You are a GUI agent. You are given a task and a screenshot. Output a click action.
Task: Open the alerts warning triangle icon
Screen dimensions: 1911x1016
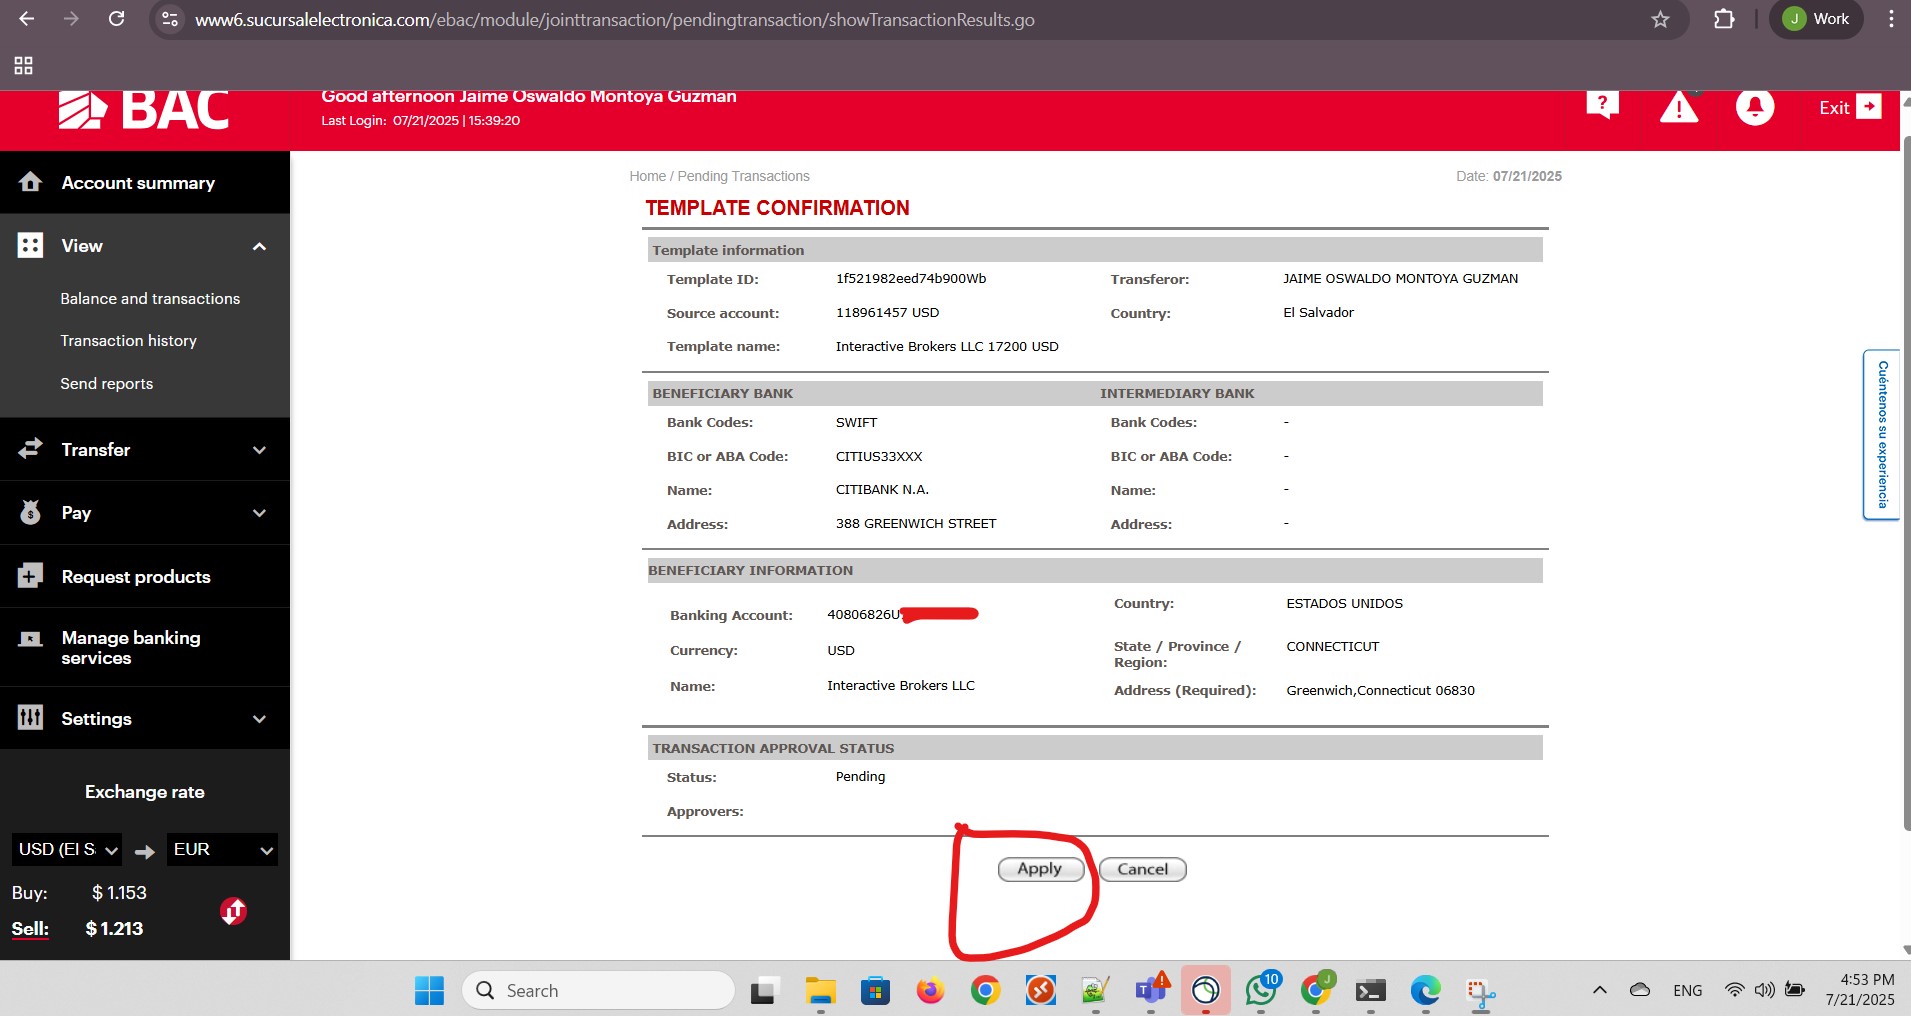click(1679, 107)
